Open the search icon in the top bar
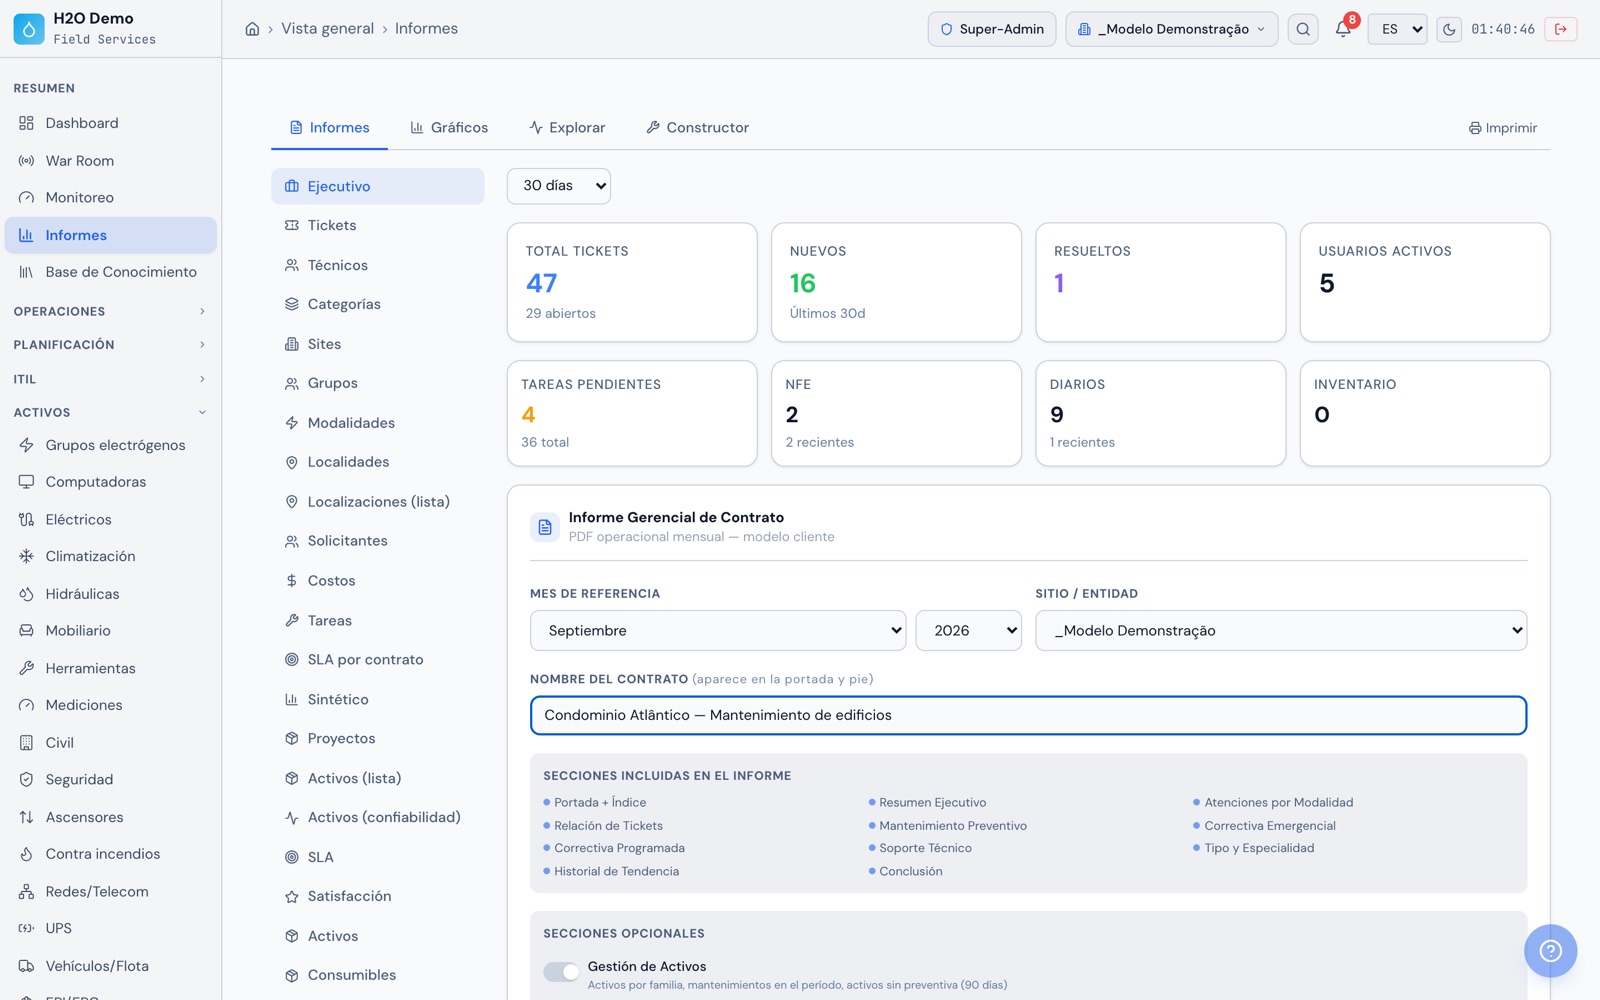 1303,29
